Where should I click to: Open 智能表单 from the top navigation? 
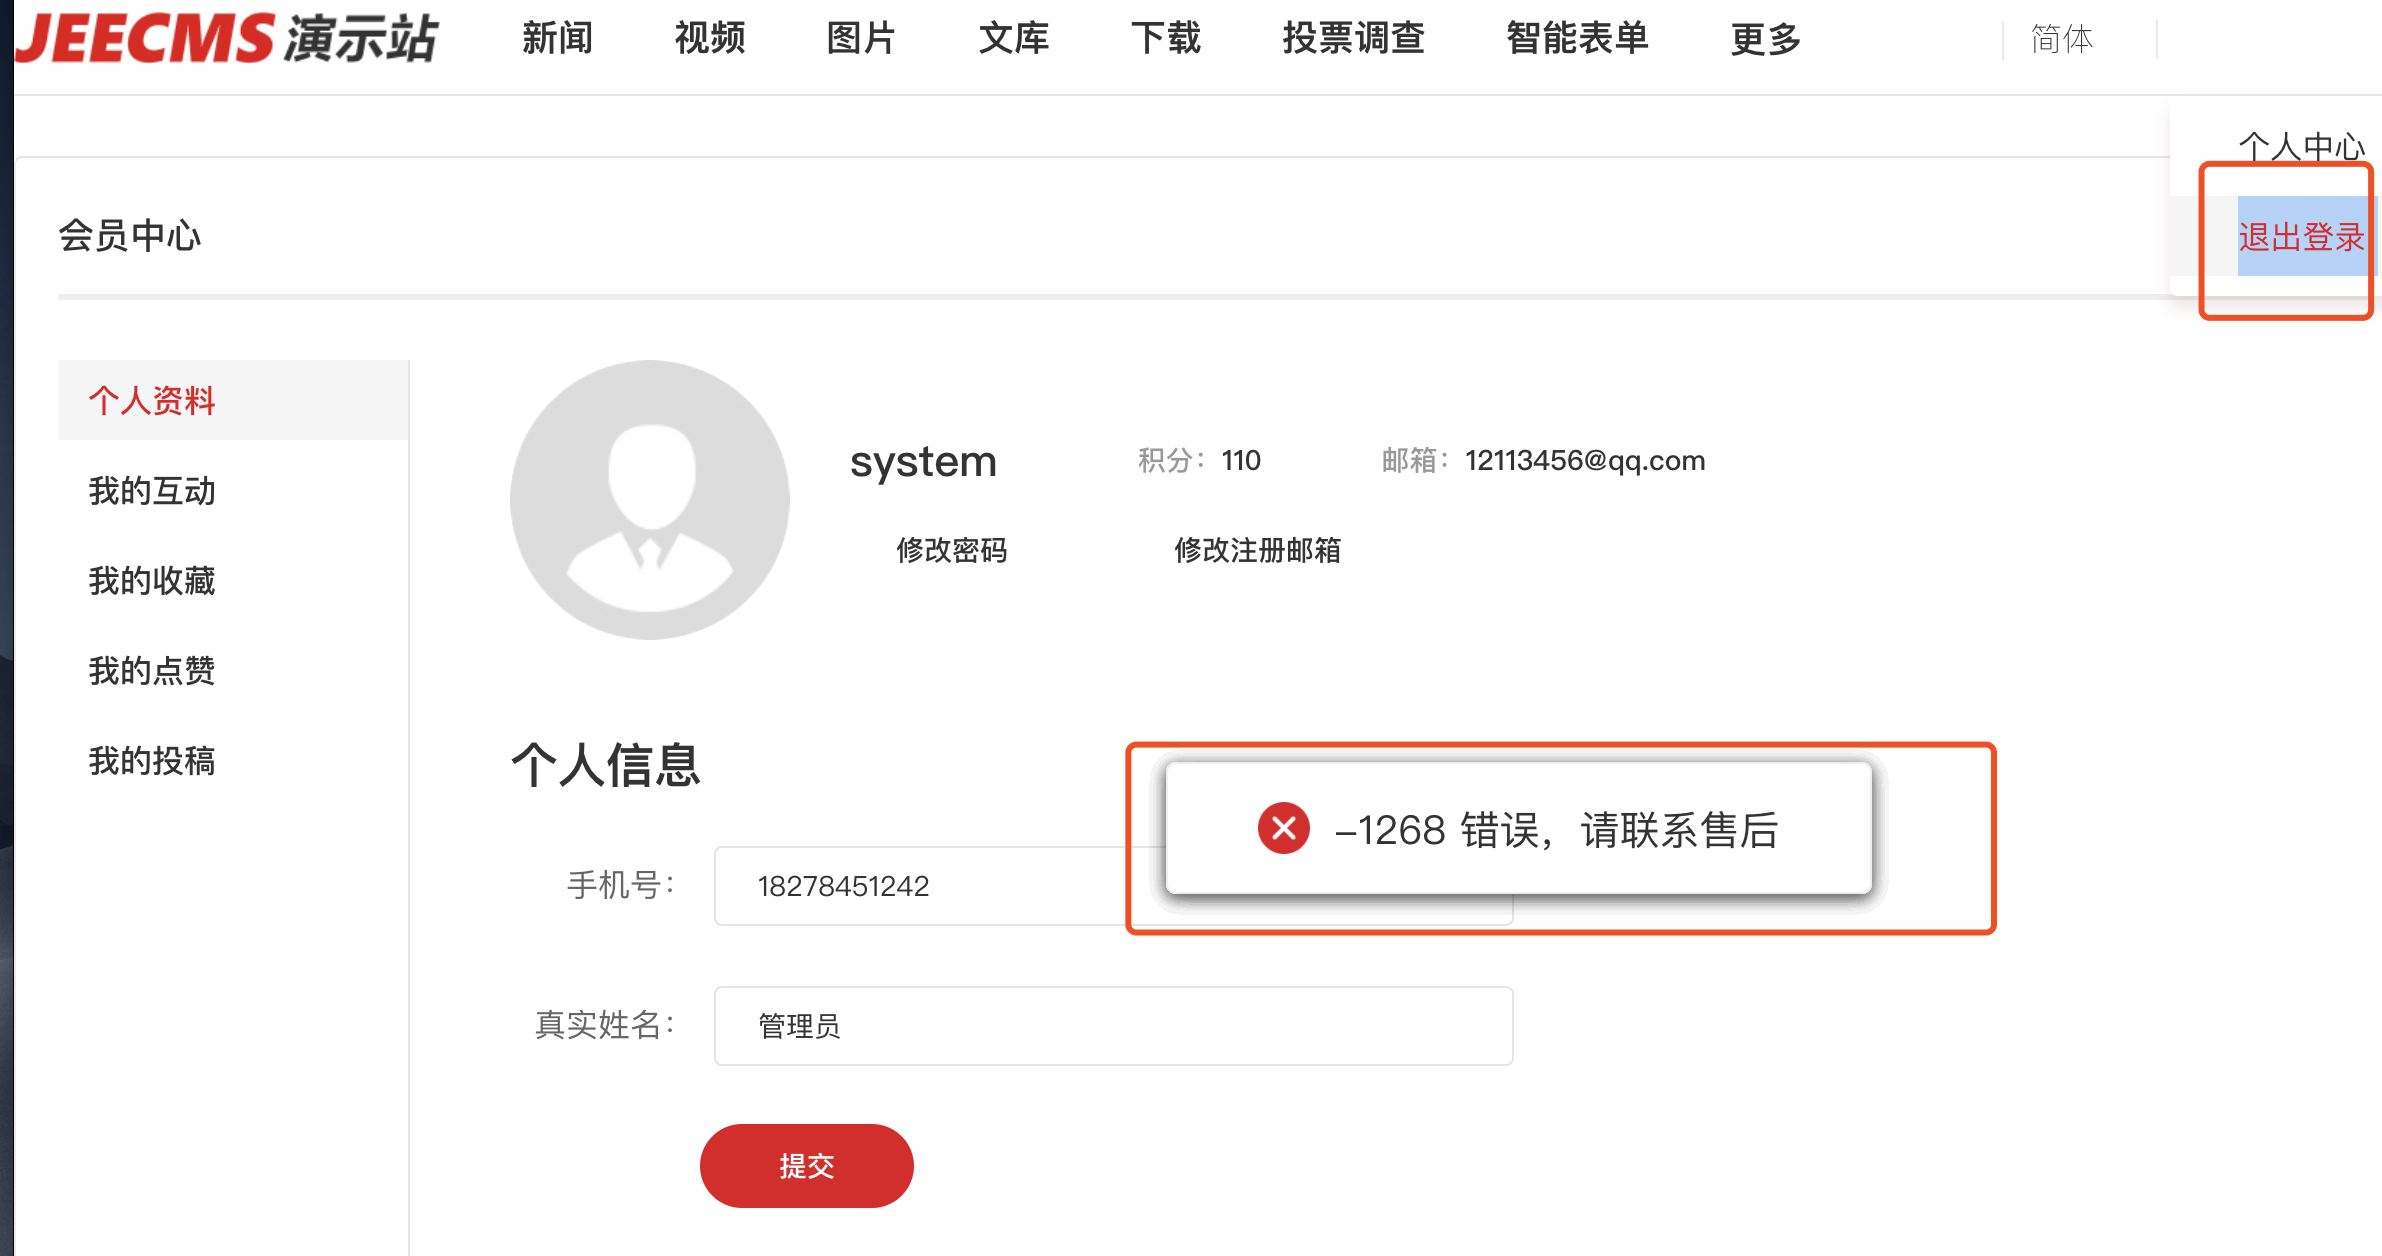(x=1577, y=39)
